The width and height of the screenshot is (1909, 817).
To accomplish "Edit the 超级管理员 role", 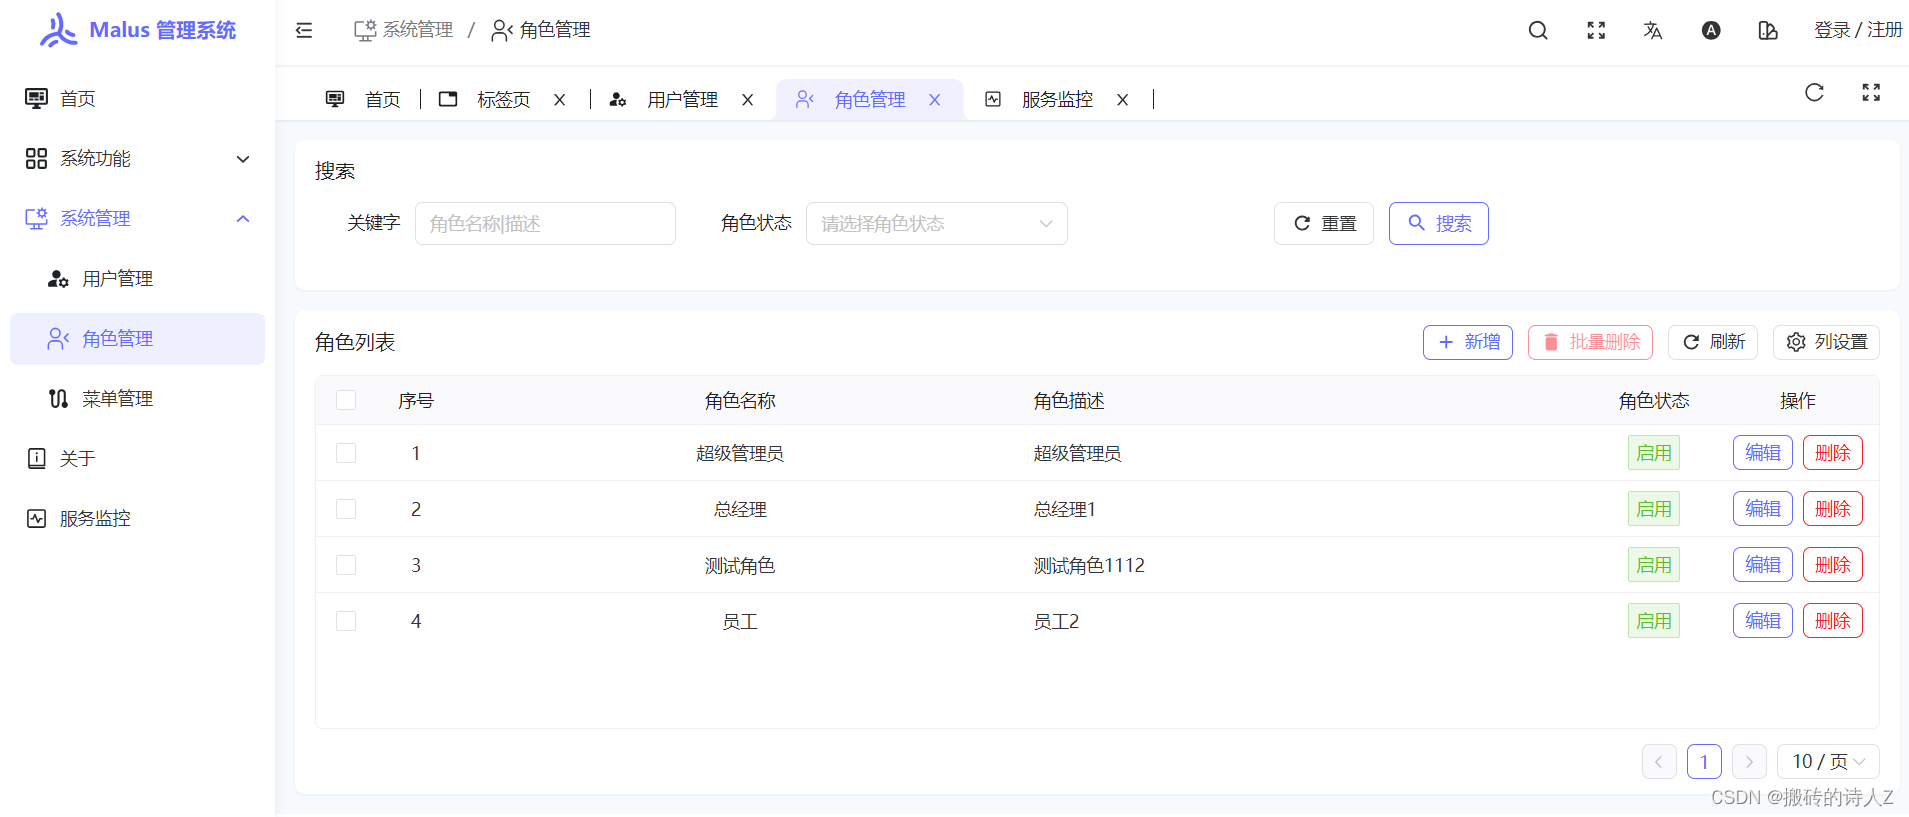I will pos(1763,453).
